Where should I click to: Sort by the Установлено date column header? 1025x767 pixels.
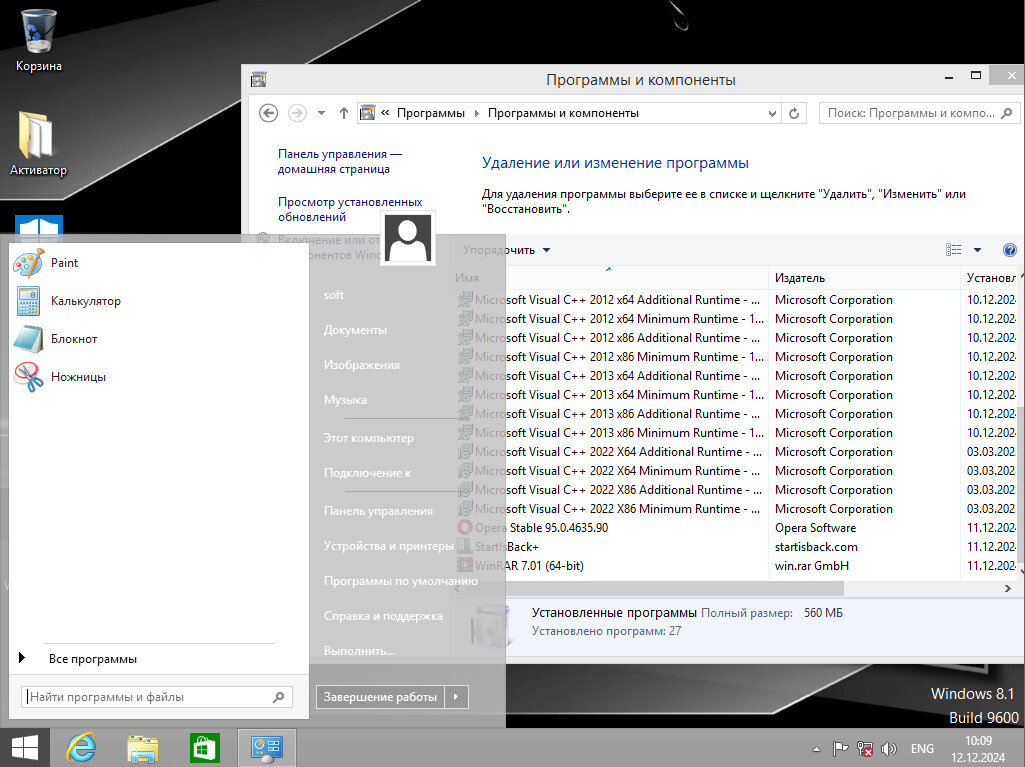pyautogui.click(x=989, y=278)
